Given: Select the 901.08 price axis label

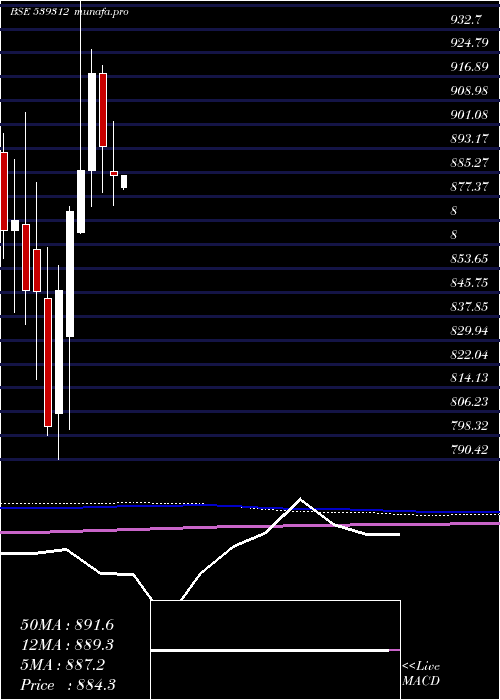Looking at the screenshot, I should [x=469, y=115].
